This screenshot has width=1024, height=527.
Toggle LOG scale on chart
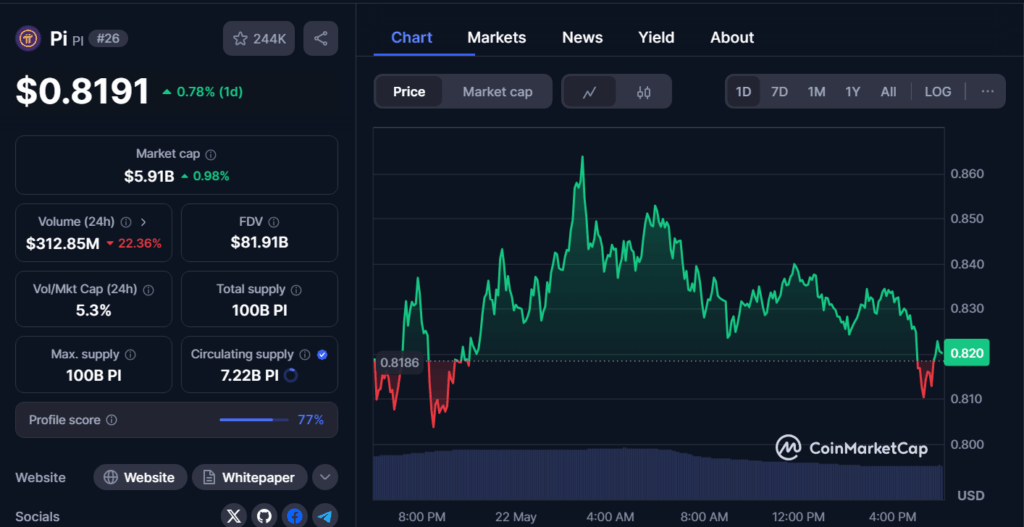click(938, 91)
